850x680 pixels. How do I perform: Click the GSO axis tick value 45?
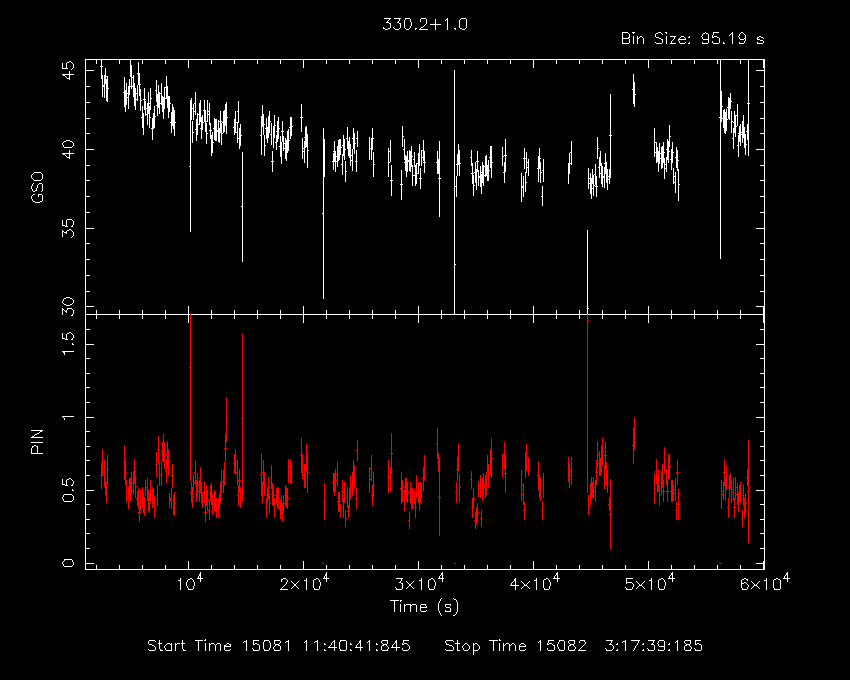tap(68, 70)
